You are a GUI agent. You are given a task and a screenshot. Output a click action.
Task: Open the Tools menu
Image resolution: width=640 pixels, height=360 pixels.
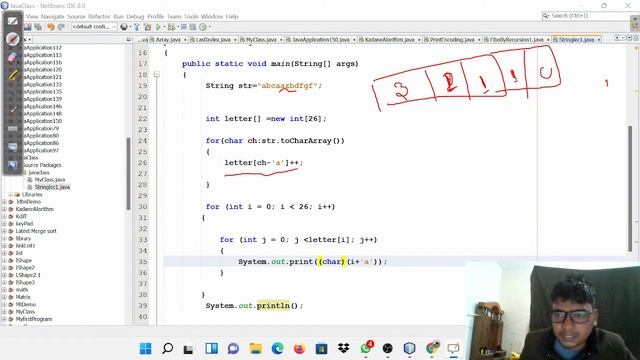[x=191, y=17]
